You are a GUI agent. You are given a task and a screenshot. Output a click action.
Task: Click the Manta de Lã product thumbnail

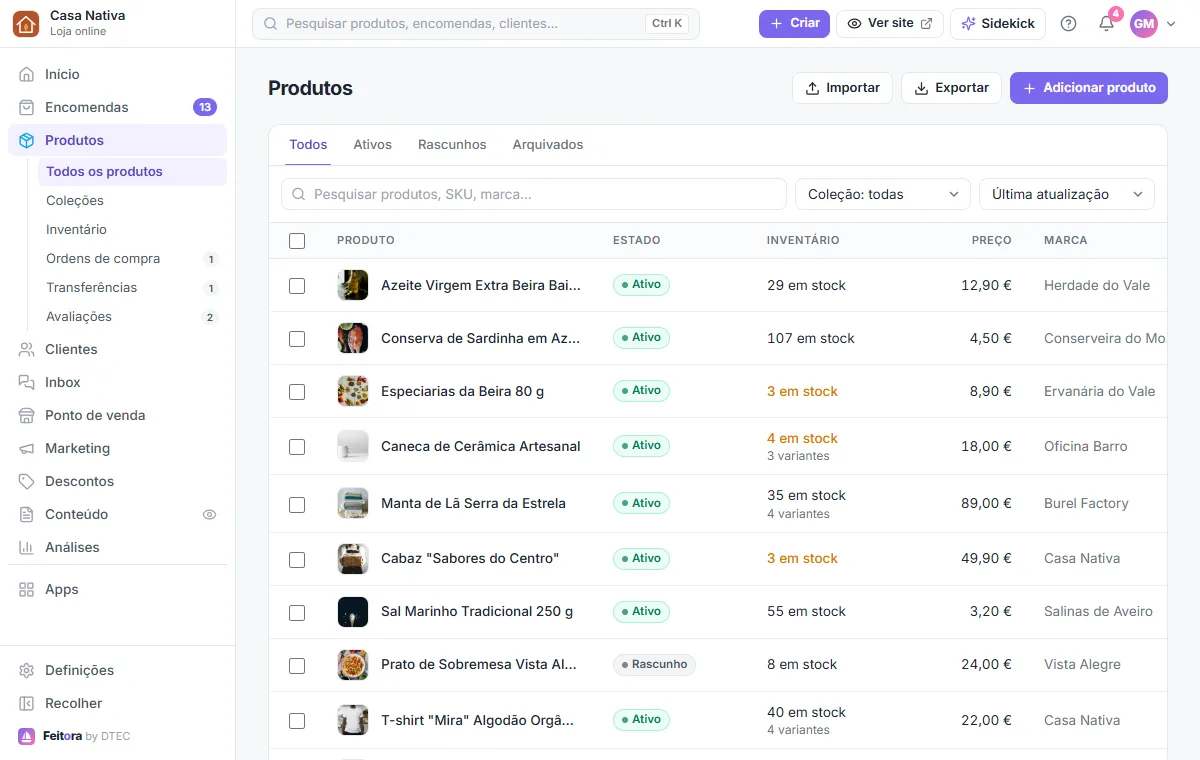point(353,503)
